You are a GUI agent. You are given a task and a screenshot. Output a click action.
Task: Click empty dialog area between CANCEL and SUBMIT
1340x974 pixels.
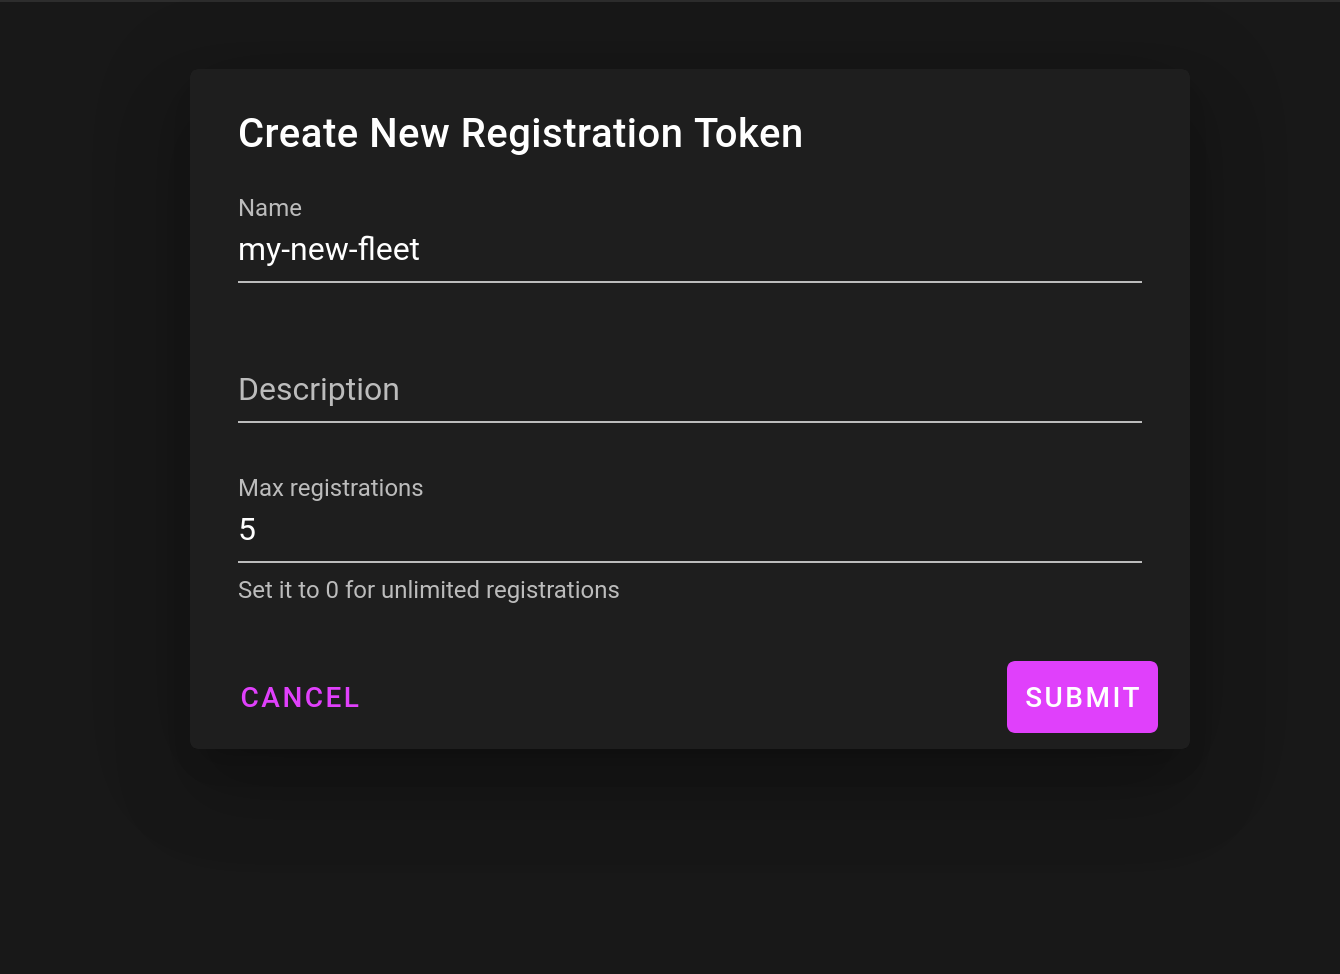[x=680, y=697]
